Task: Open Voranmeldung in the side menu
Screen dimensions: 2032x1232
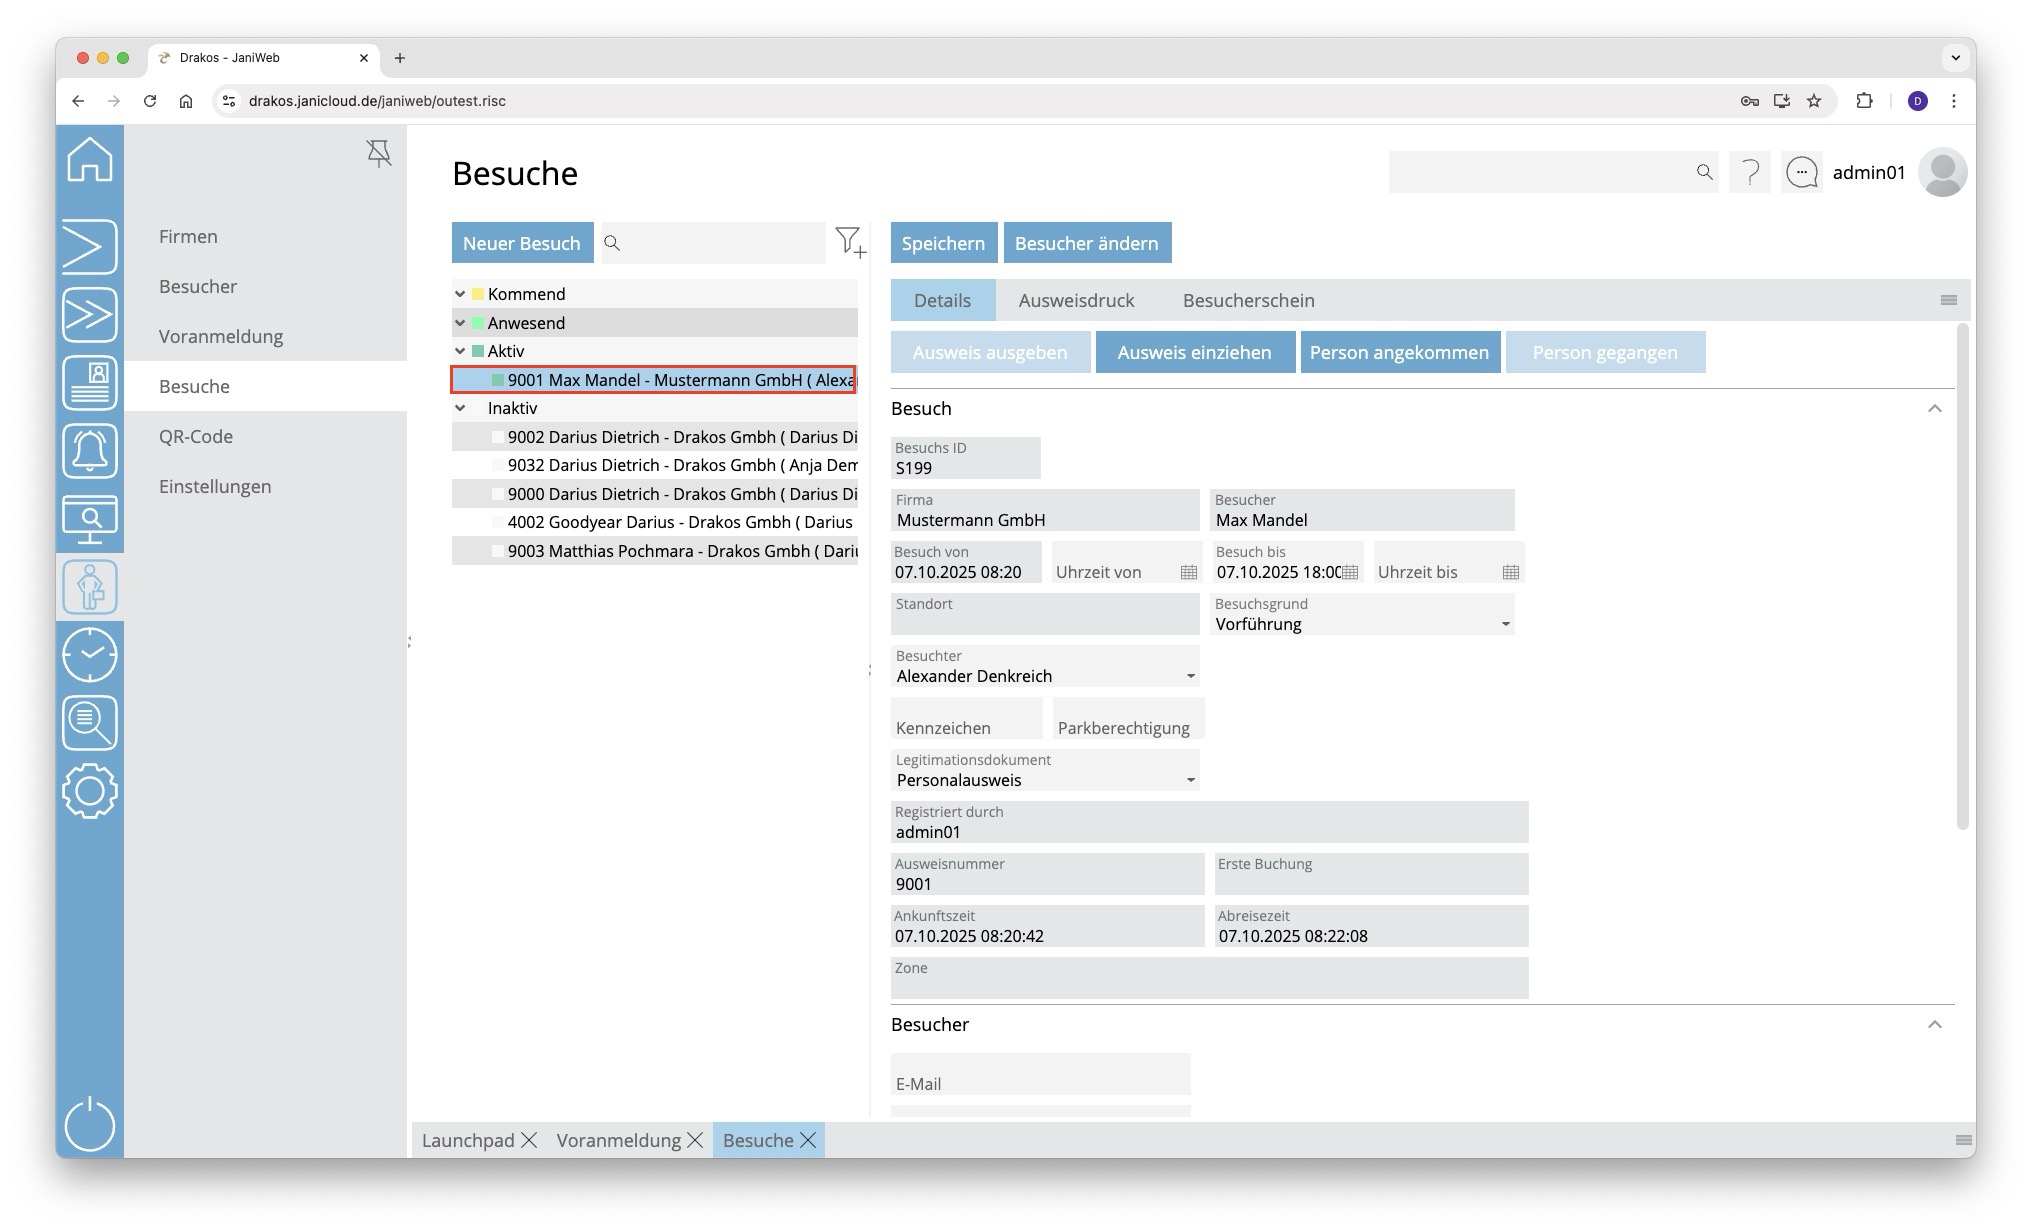Action: click(x=221, y=336)
